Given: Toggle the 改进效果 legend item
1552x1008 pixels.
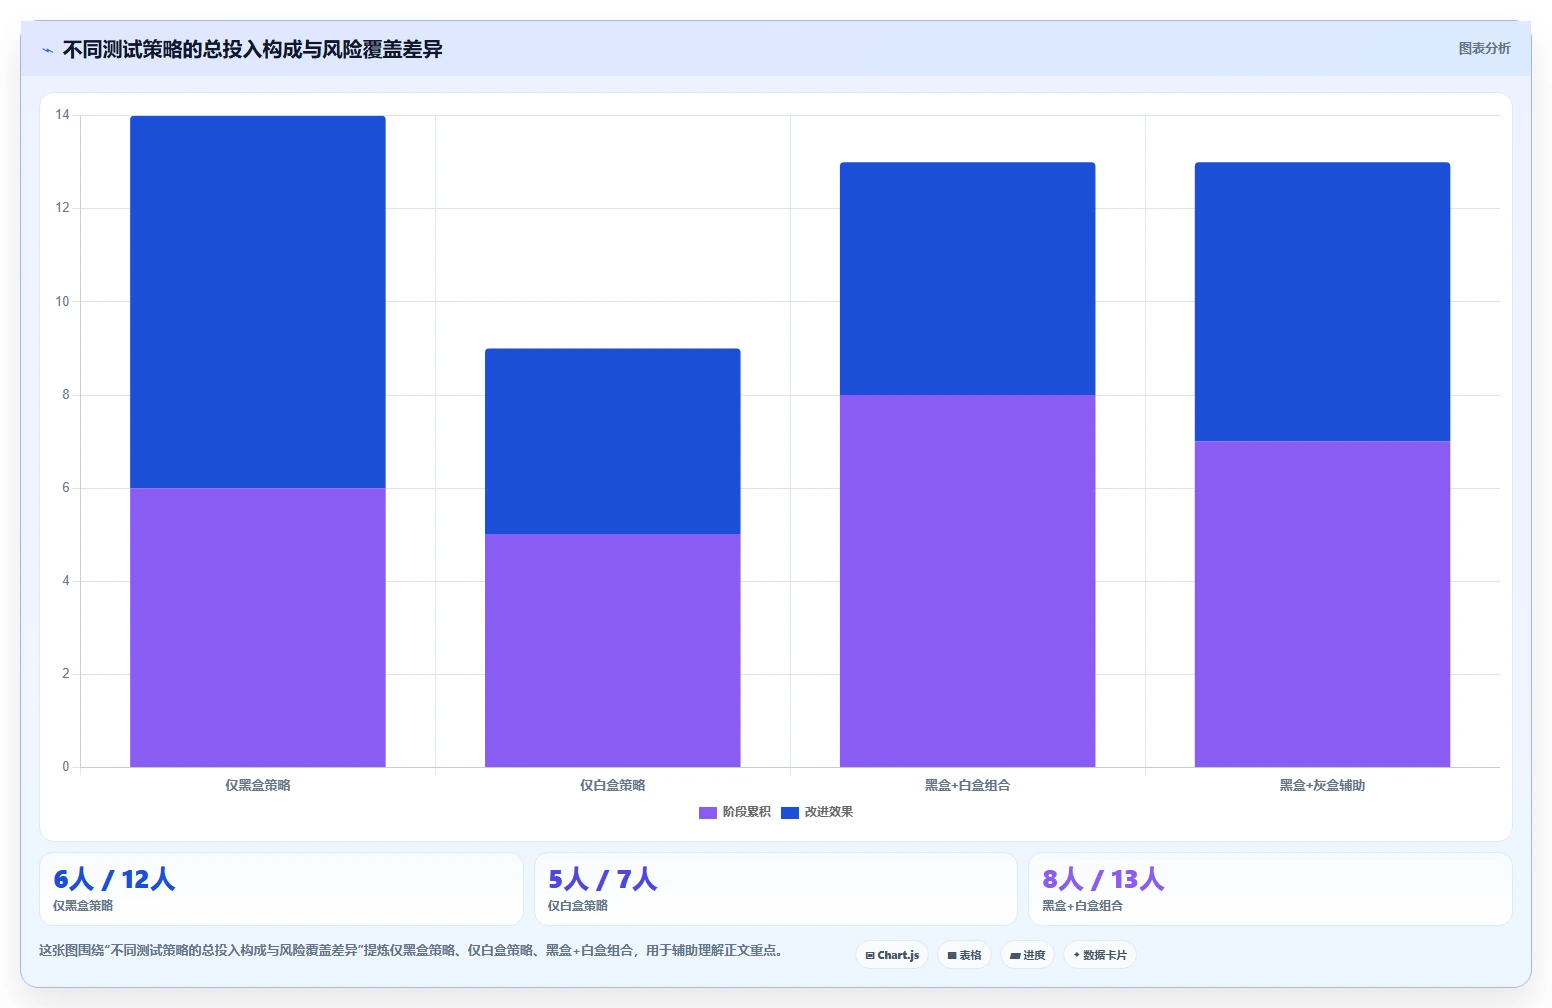Looking at the screenshot, I should pyautogui.click(x=817, y=812).
